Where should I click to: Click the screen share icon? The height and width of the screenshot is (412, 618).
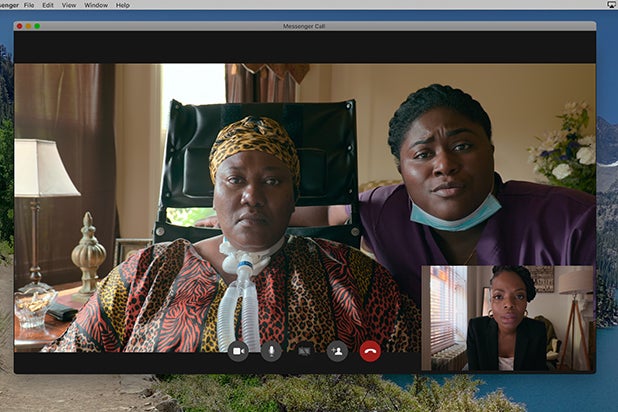coord(304,350)
